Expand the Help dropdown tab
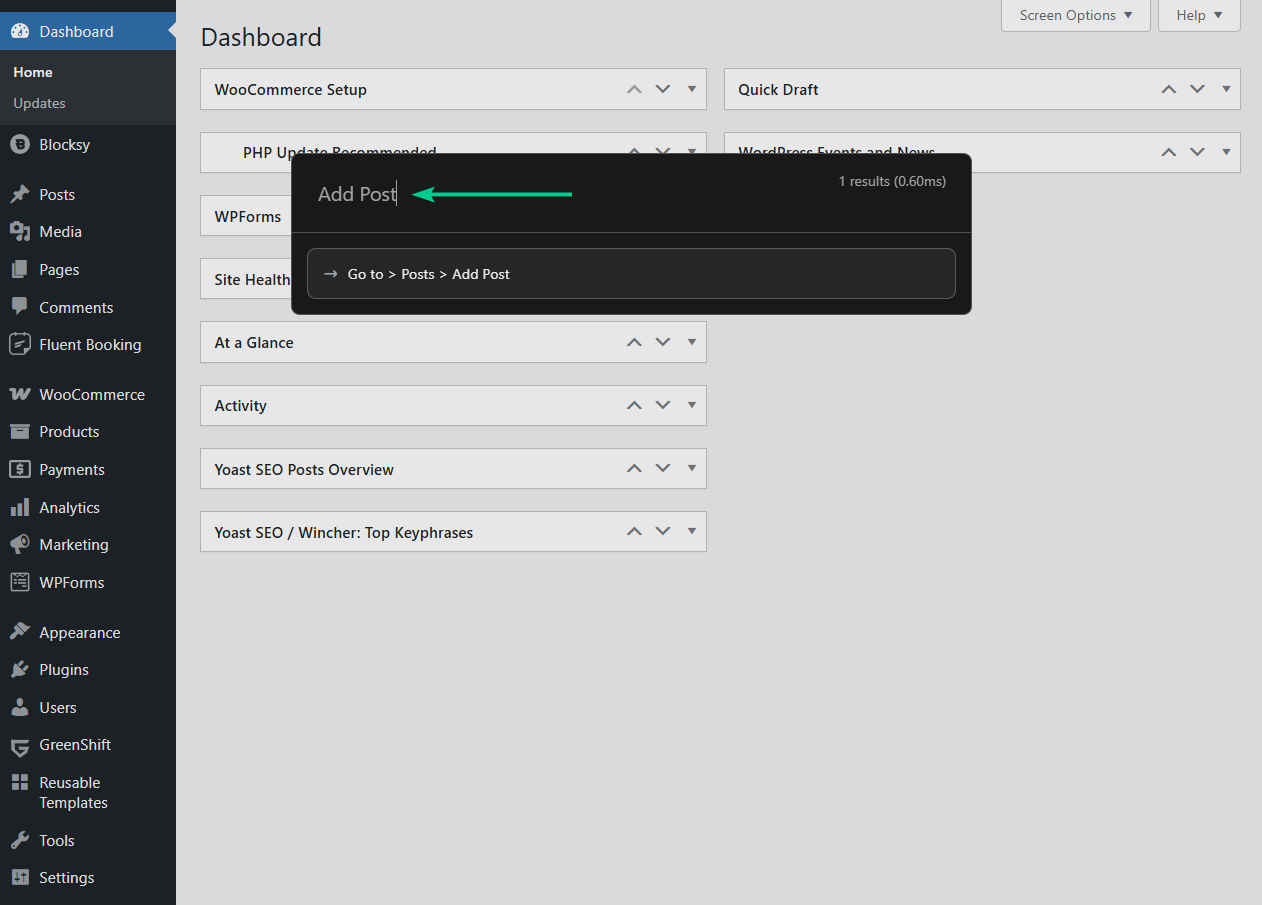Image resolution: width=1262 pixels, height=905 pixels. [x=1199, y=15]
